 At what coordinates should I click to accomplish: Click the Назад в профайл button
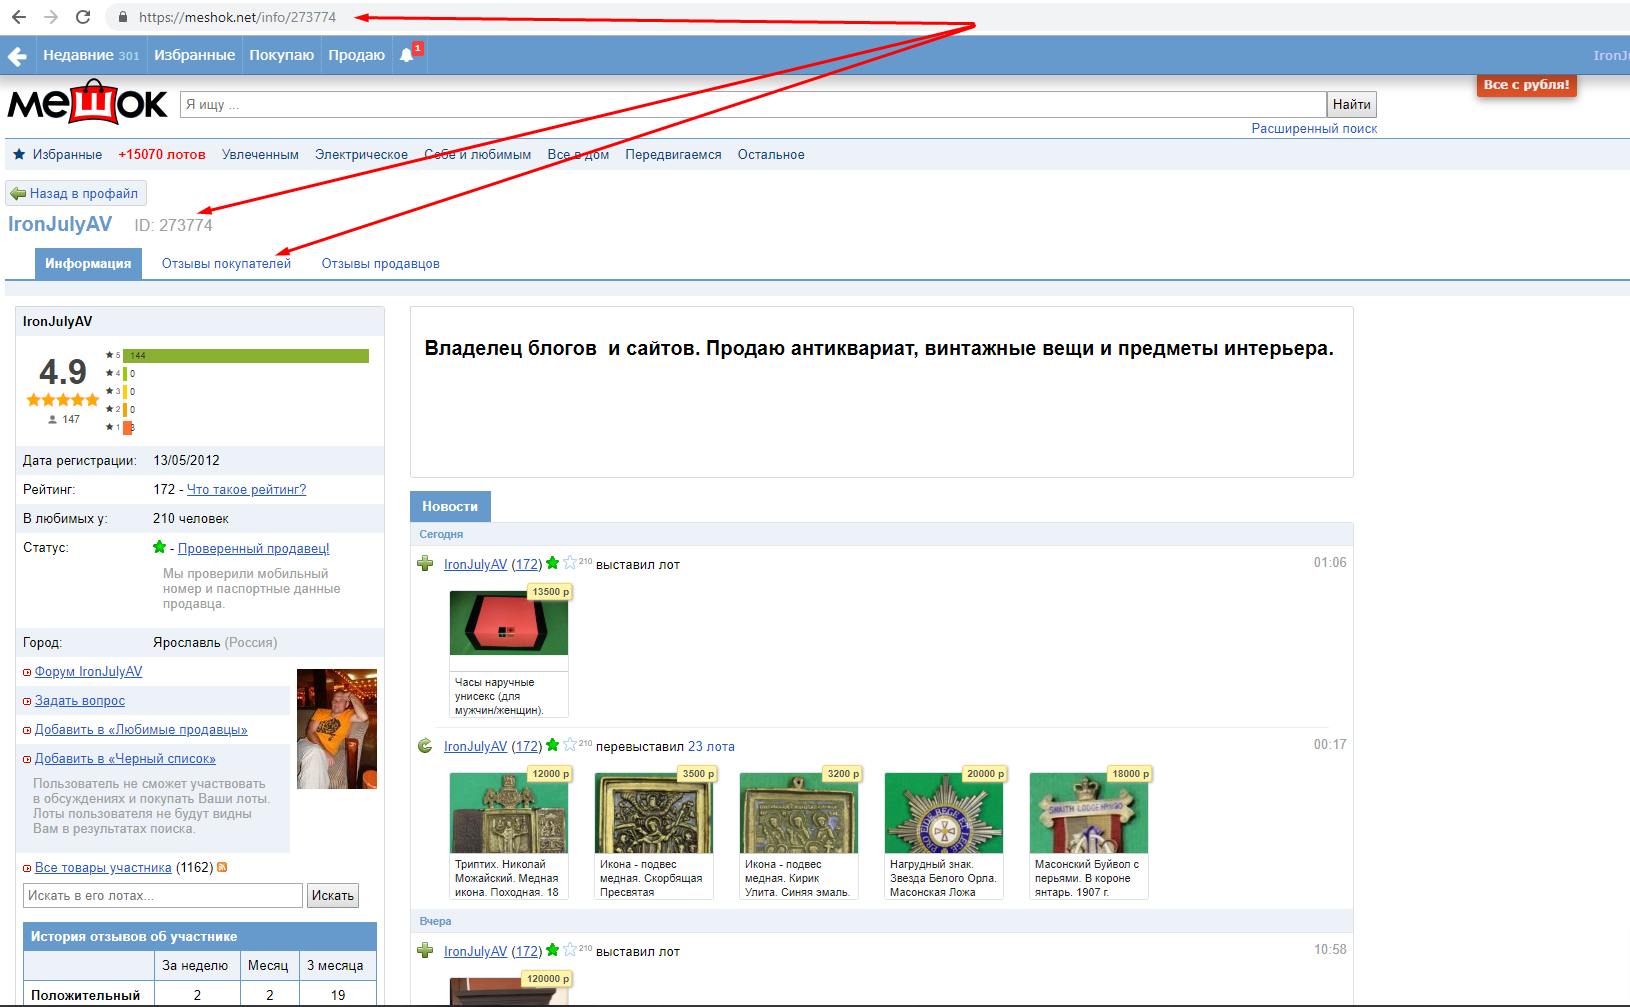pos(76,193)
